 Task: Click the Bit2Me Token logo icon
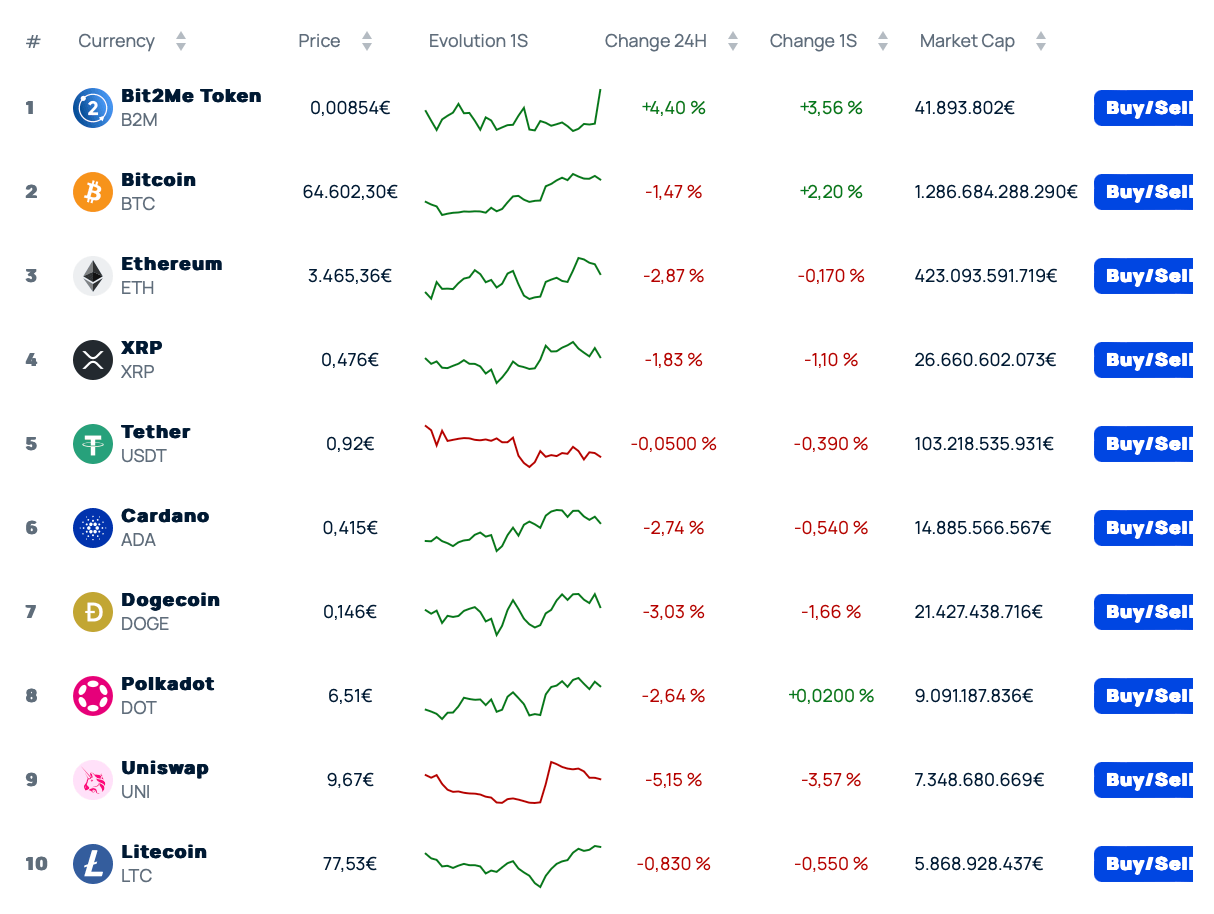coord(92,107)
